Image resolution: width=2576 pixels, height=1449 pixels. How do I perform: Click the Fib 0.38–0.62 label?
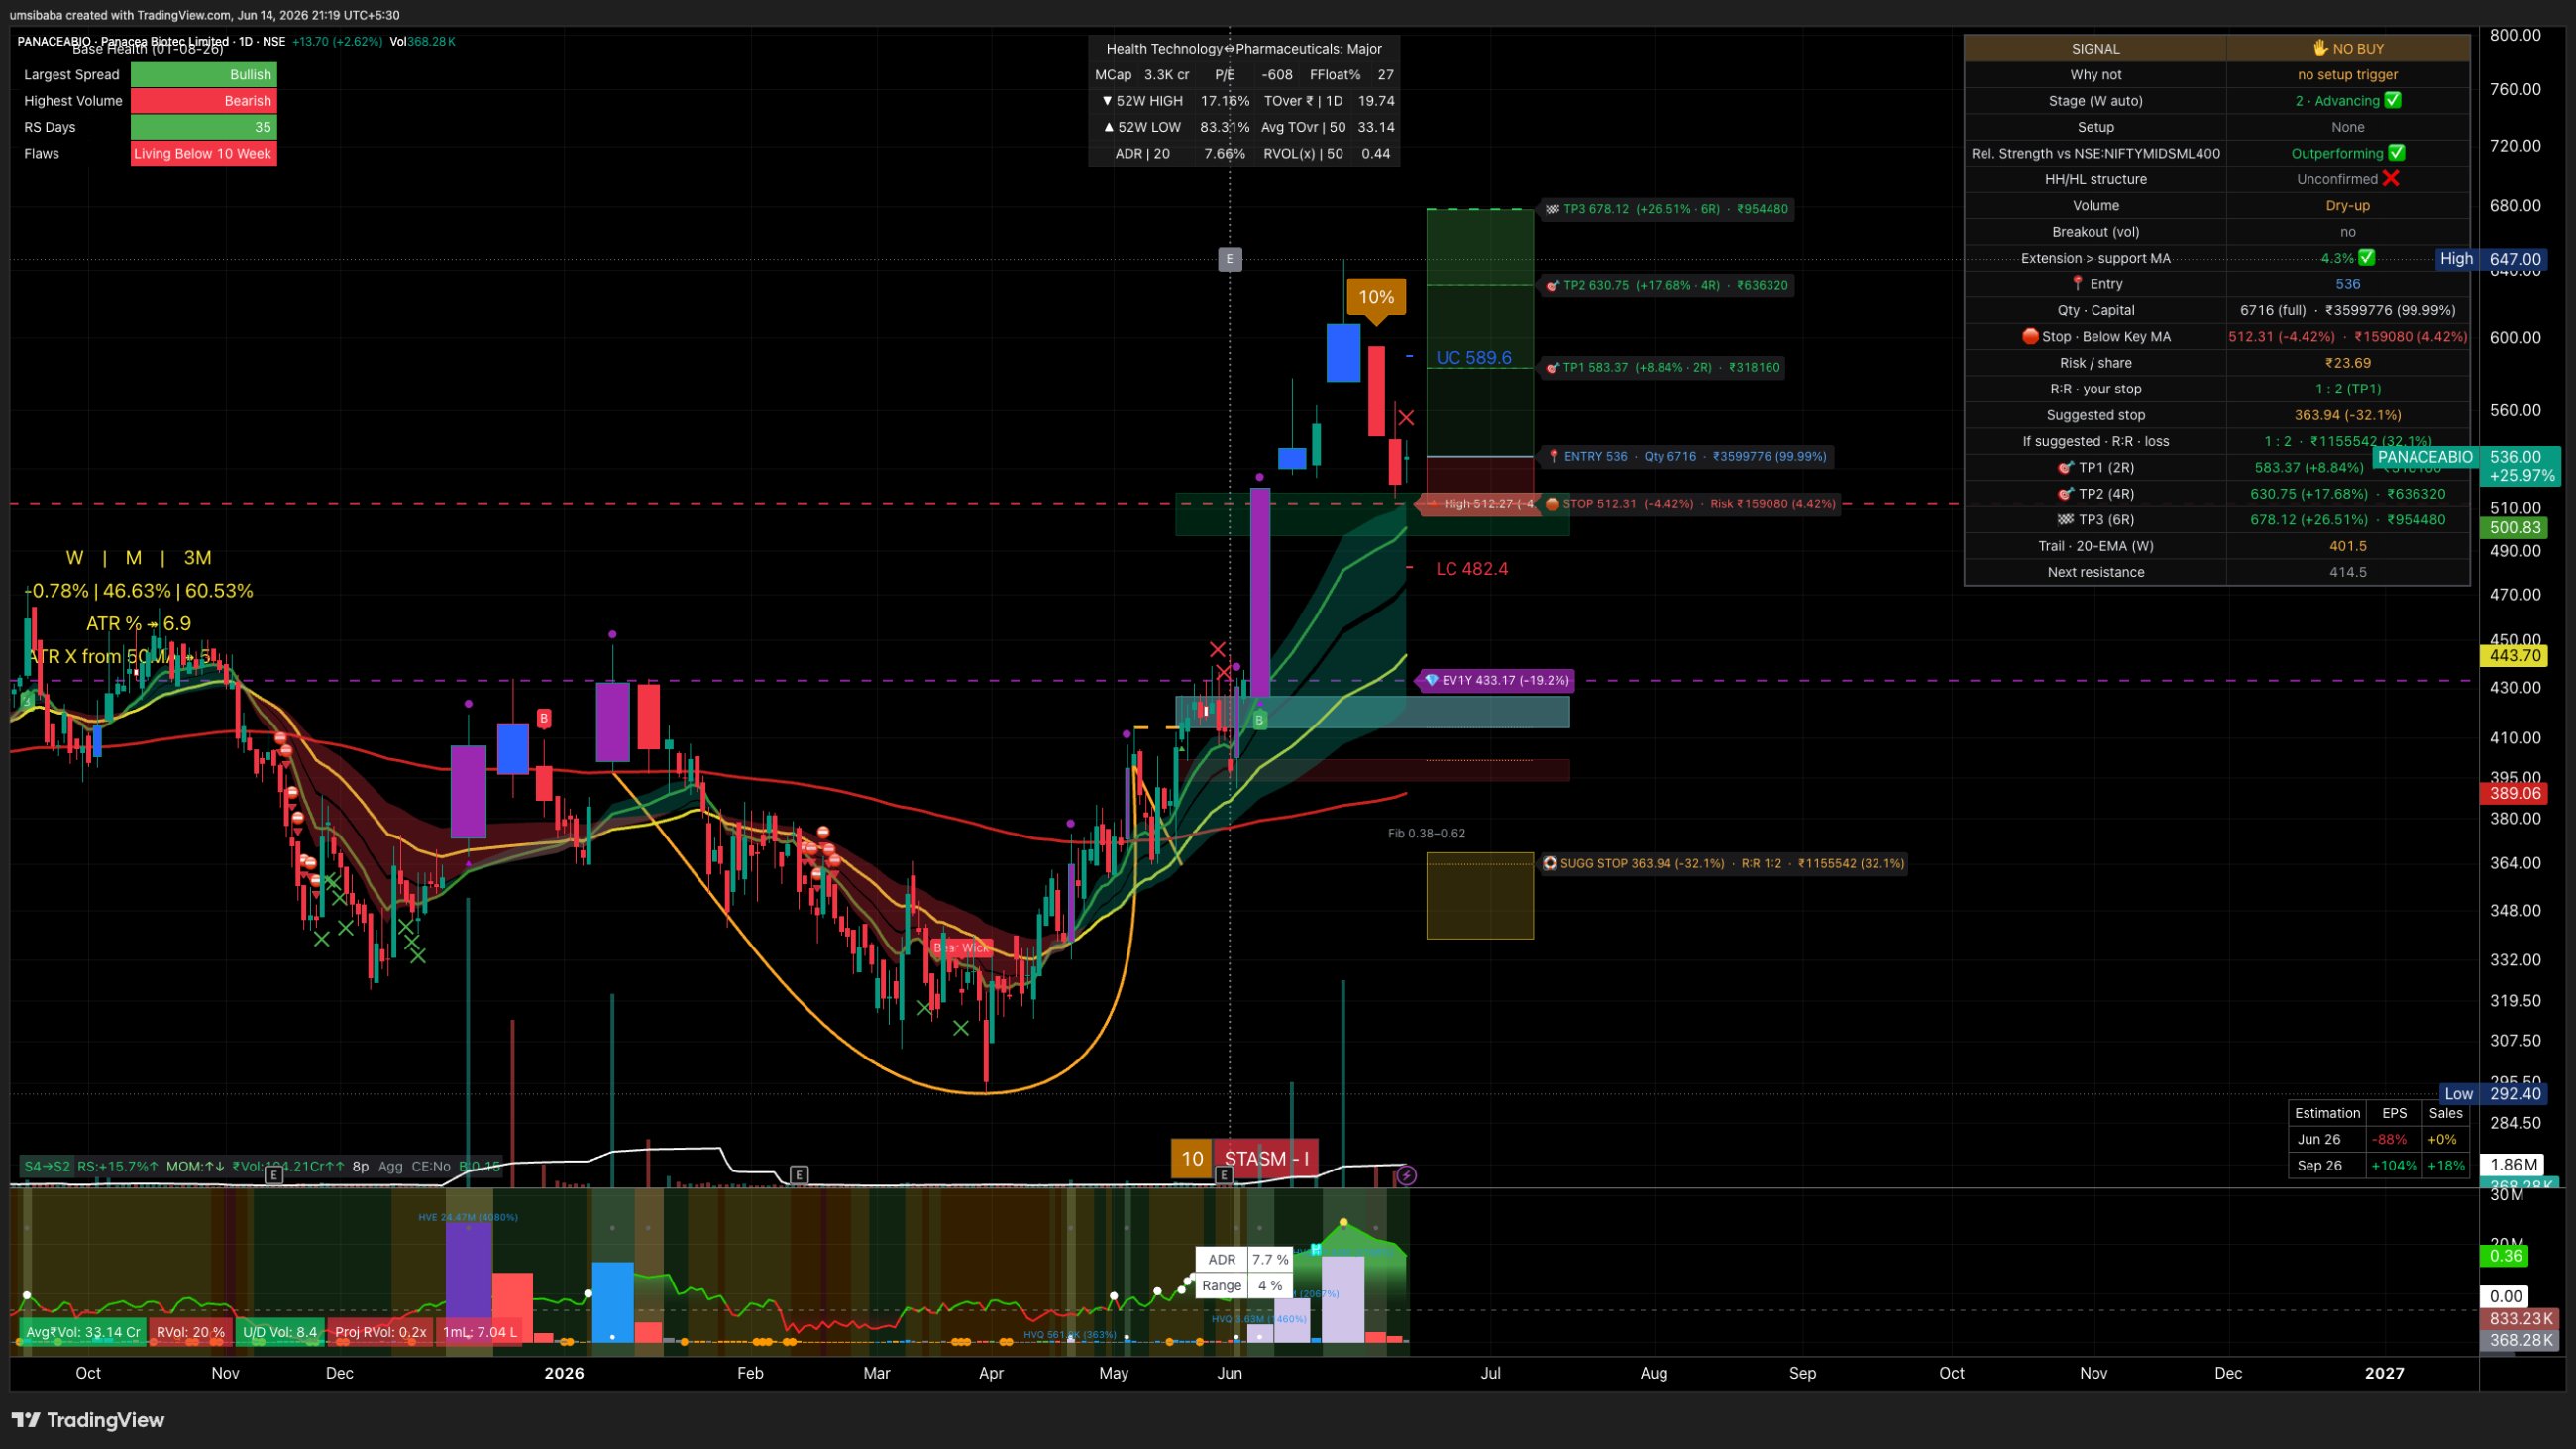1427,833
